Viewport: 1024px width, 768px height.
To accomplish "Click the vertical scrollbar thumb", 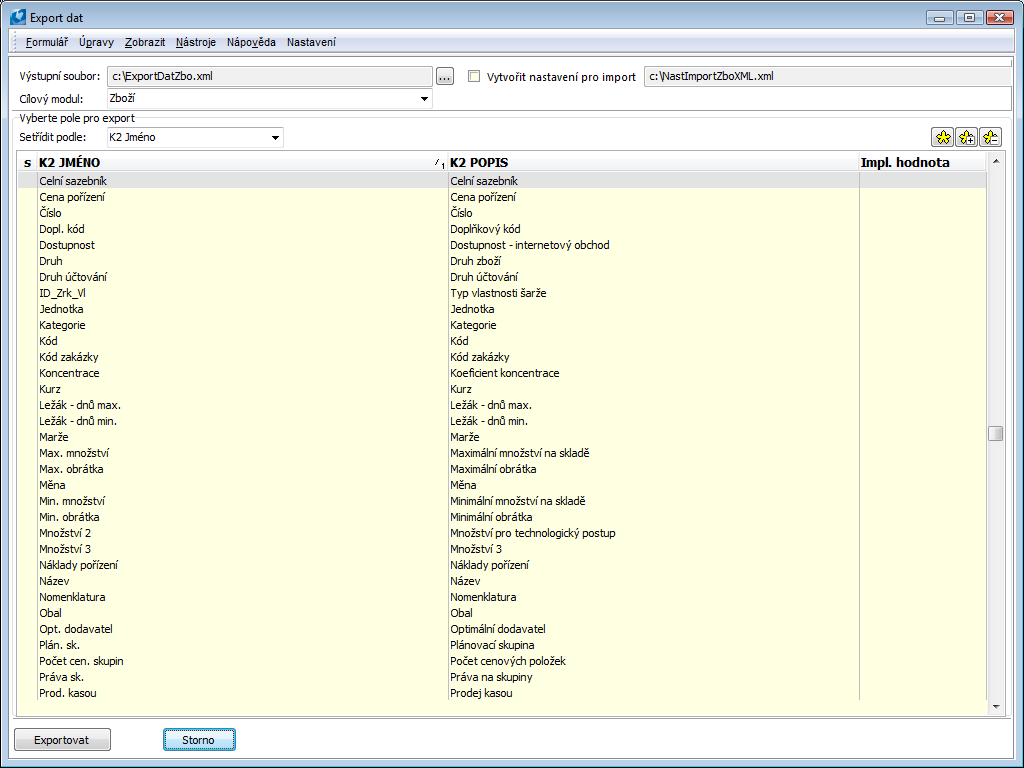I will [995, 431].
